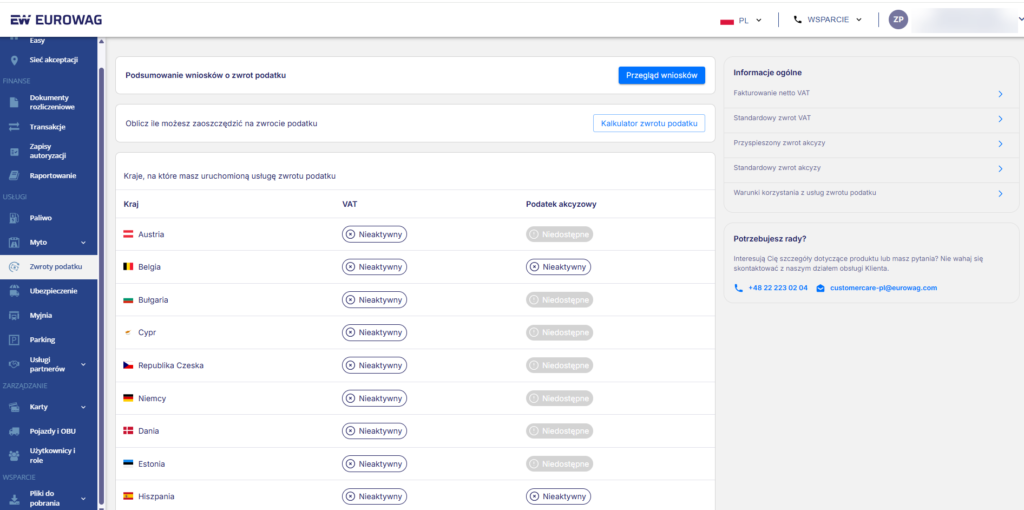Click Przegląd wniosków button

(x=662, y=75)
